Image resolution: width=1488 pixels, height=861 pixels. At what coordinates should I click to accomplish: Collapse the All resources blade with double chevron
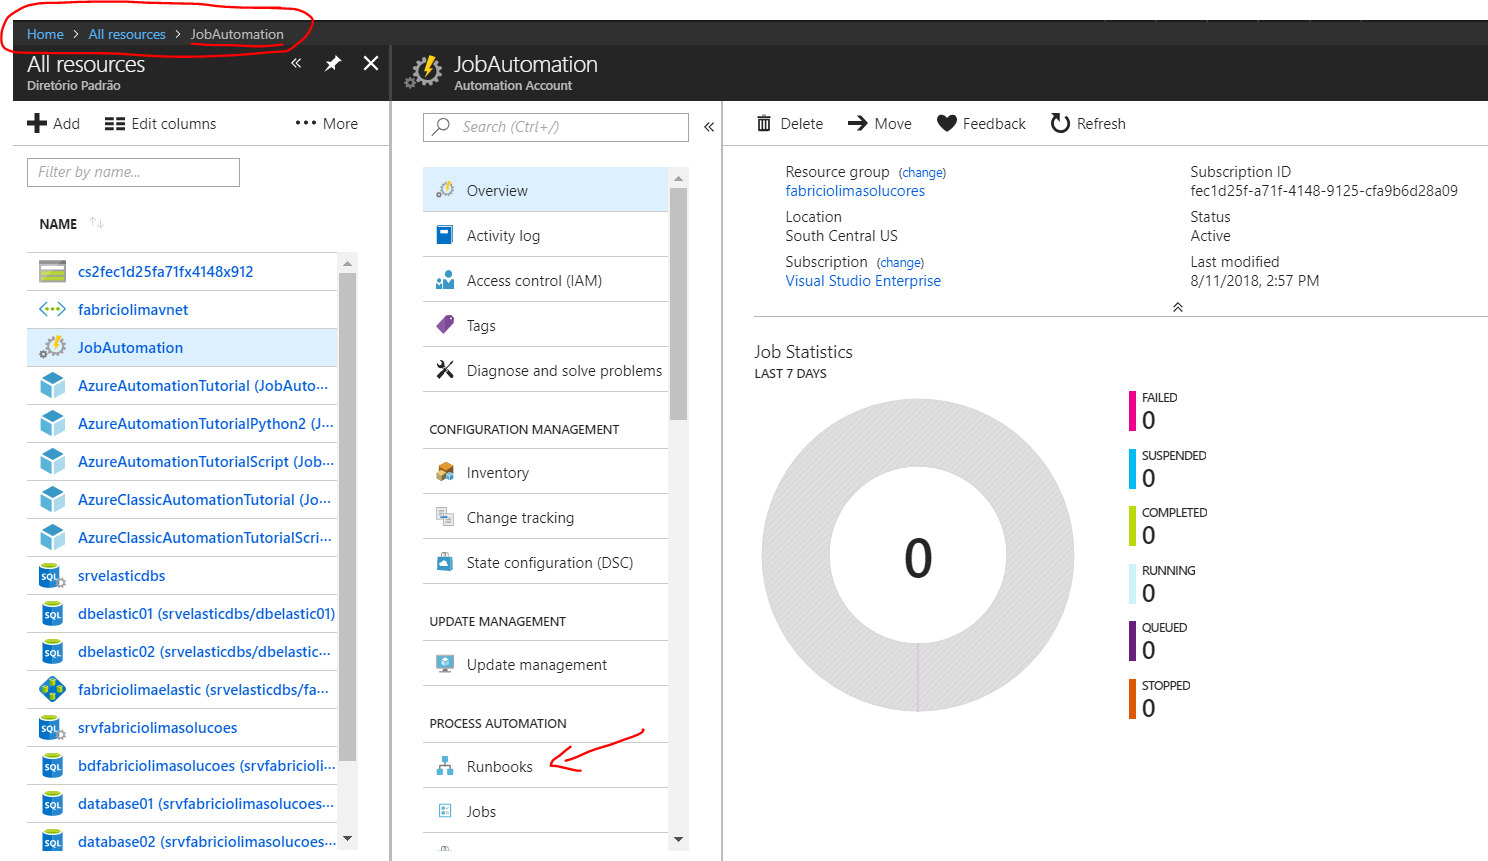[296, 64]
